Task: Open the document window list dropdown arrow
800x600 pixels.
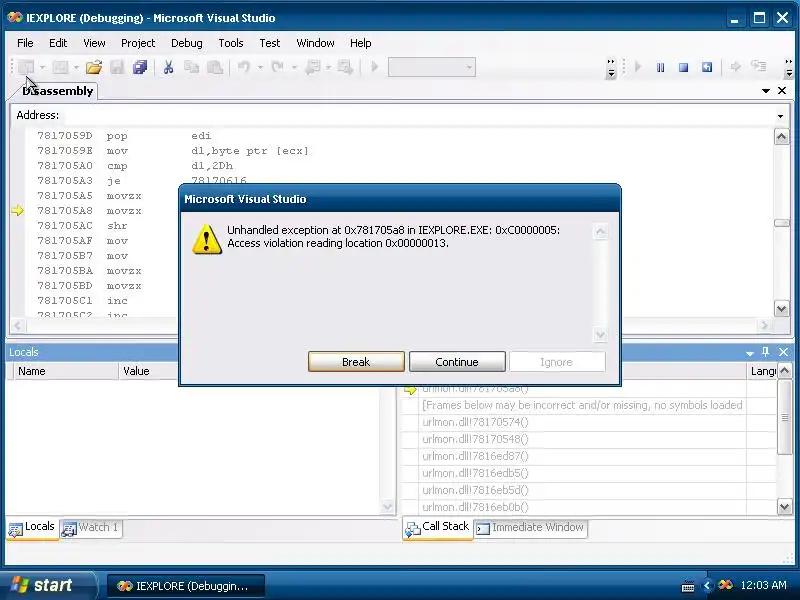Action: 765,91
